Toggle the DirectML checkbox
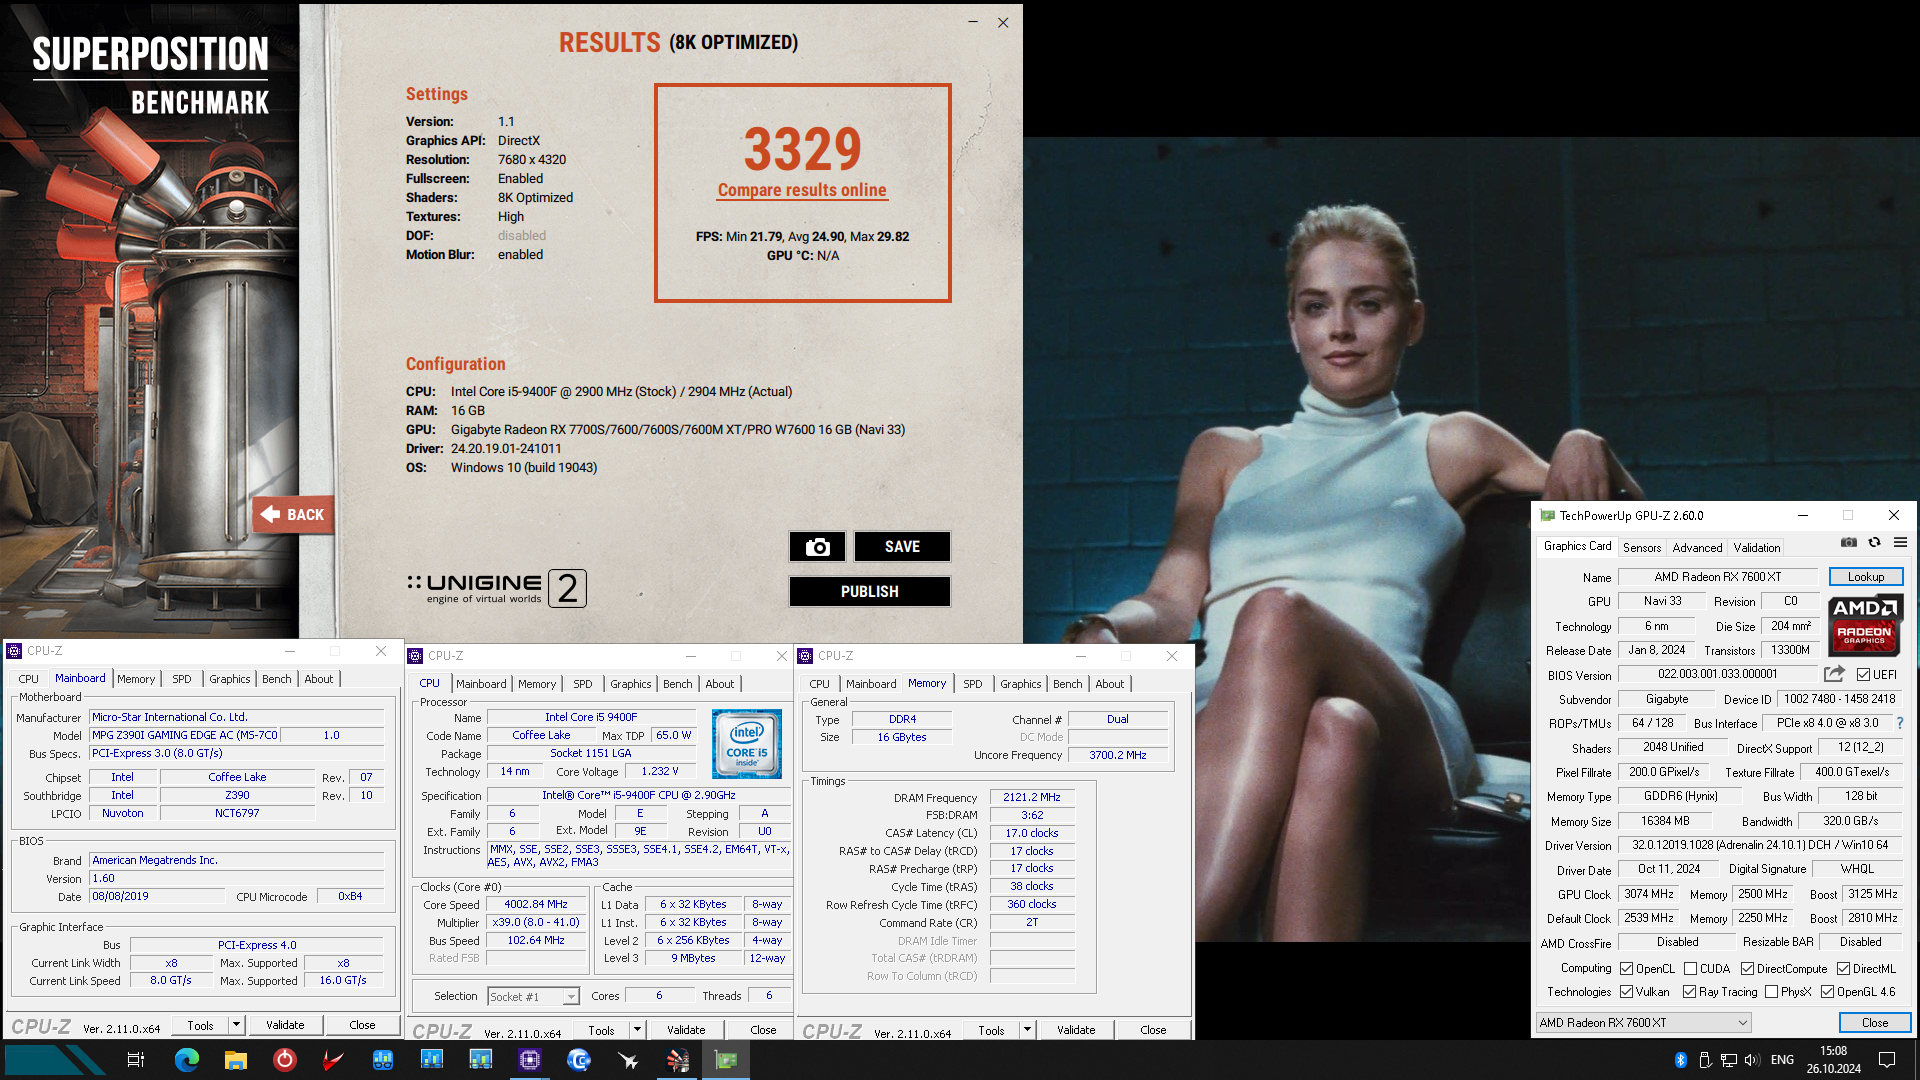The image size is (1920, 1080). [1844, 969]
